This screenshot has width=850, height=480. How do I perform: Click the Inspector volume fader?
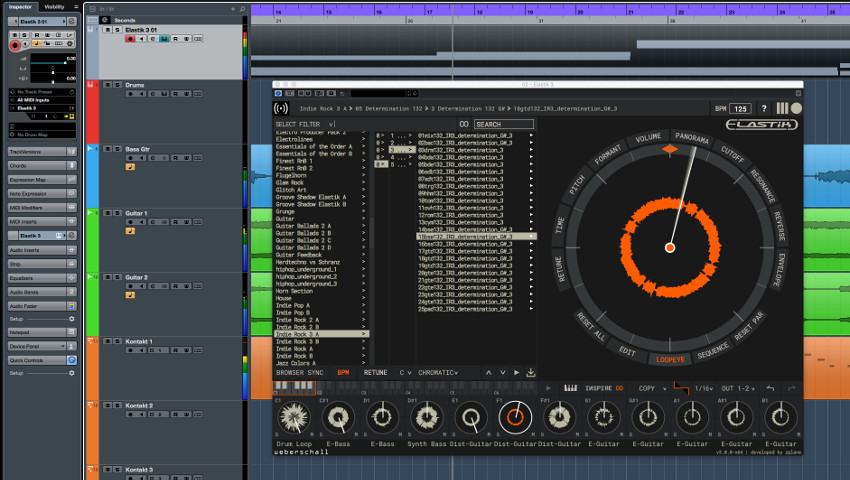[53, 62]
